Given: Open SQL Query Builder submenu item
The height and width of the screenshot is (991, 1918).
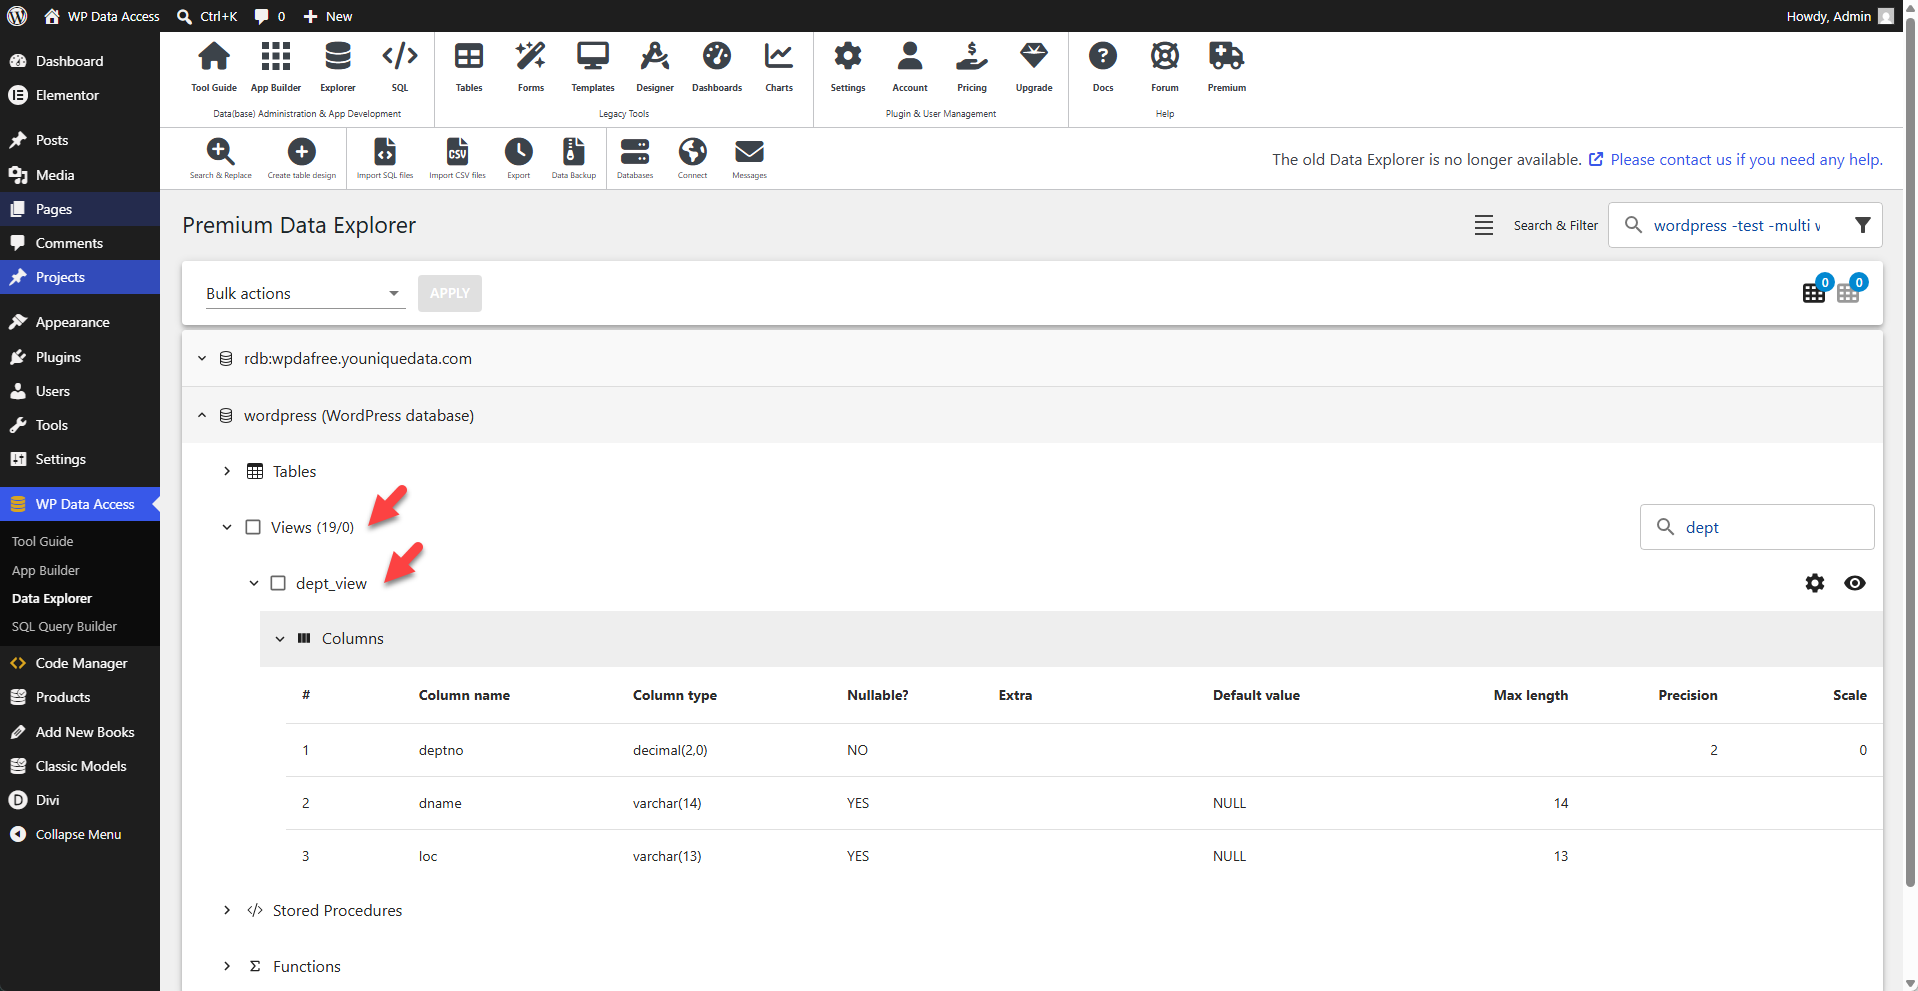Looking at the screenshot, I should pyautogui.click(x=64, y=626).
